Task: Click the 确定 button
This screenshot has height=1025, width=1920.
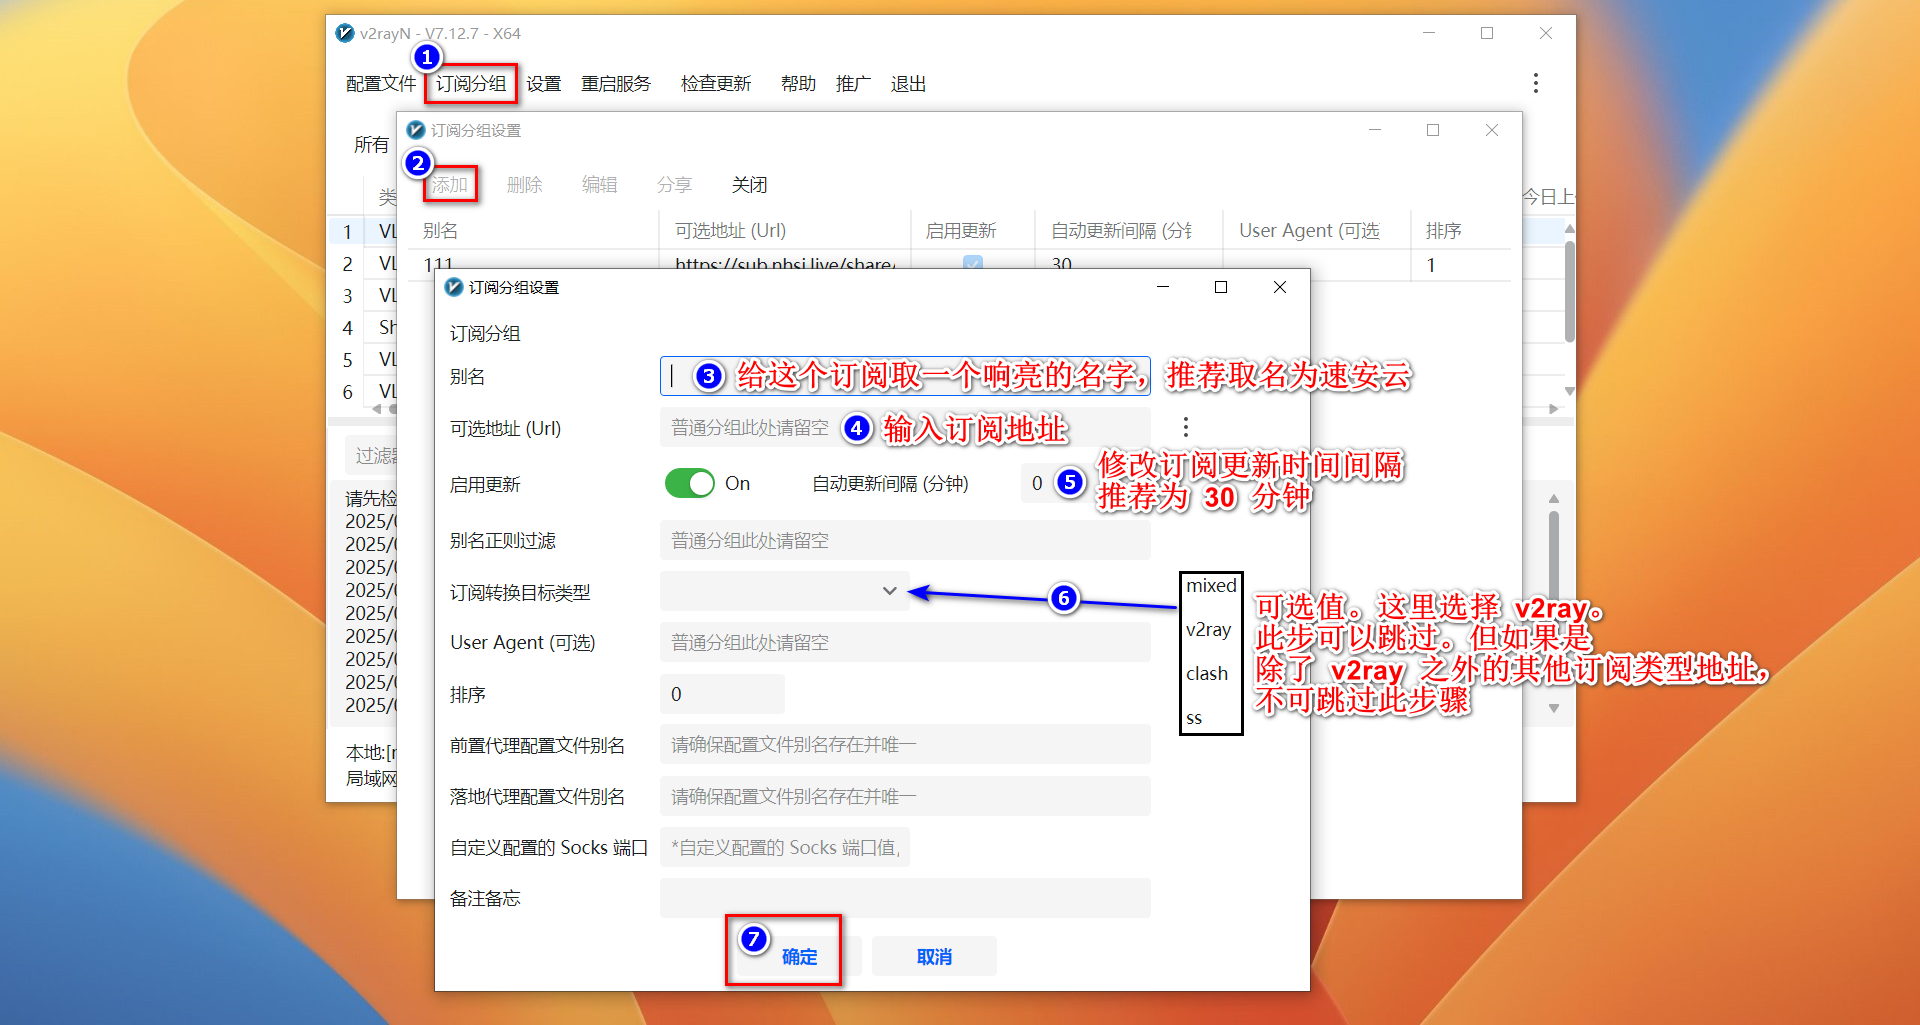Action: click(799, 956)
